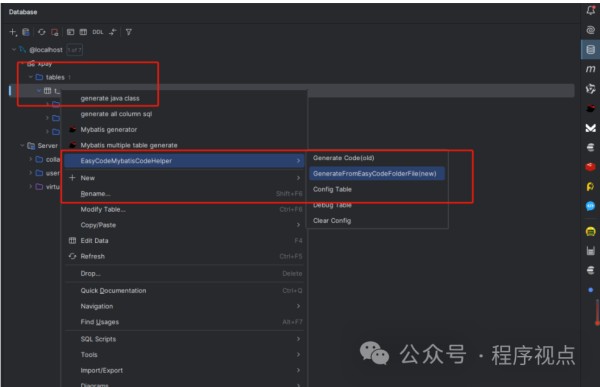
Task: Click the add data source plus icon
Action: (13, 32)
